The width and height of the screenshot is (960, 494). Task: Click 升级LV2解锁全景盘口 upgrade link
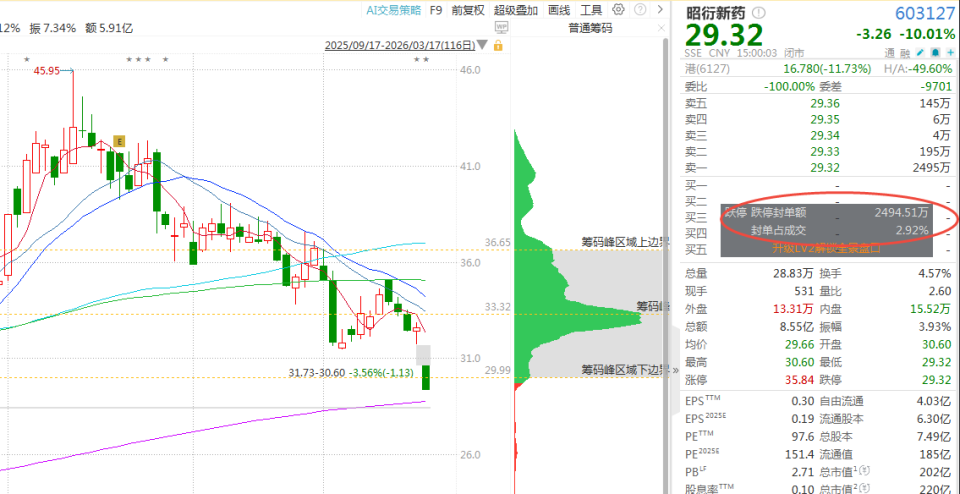(827, 249)
